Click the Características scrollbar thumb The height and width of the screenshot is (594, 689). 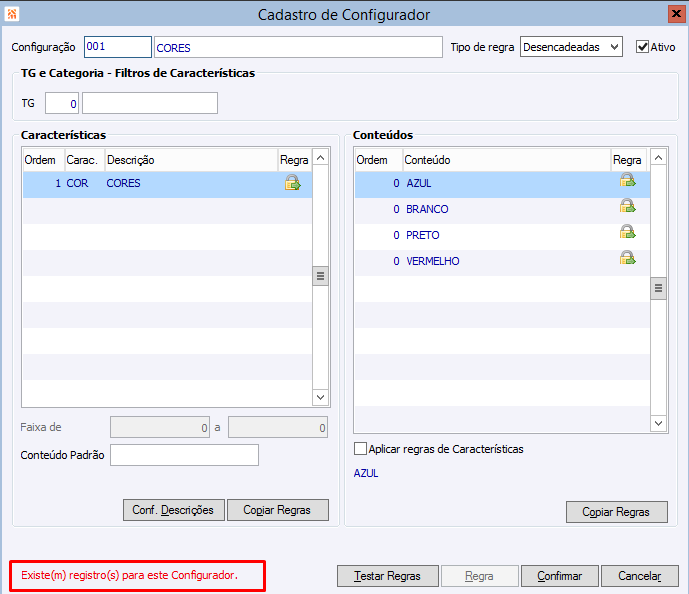pyautogui.click(x=321, y=276)
